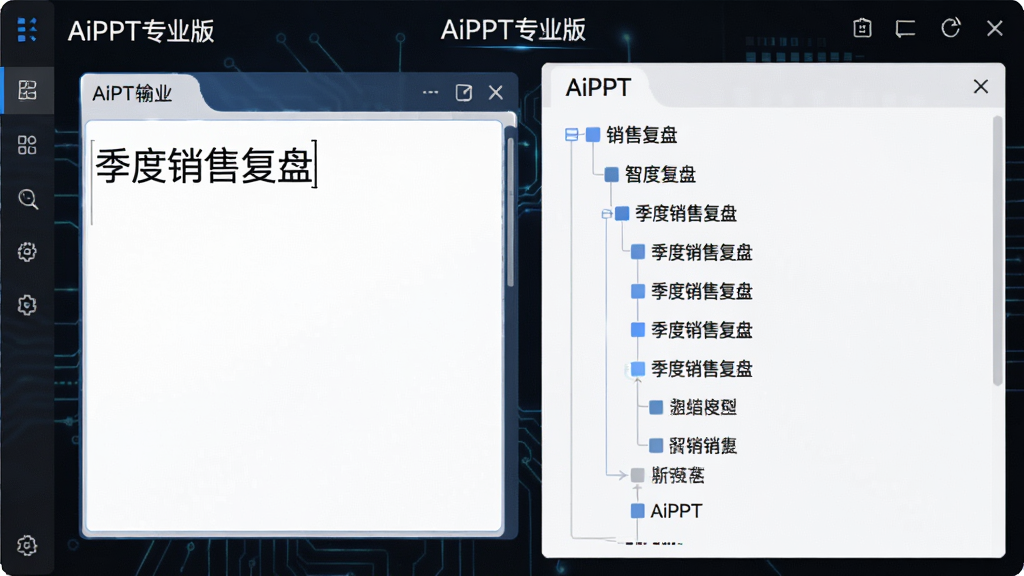This screenshot has width=1024, height=576.
Task: Collapse the 季度销售复盘 parent node
Action: [606, 214]
